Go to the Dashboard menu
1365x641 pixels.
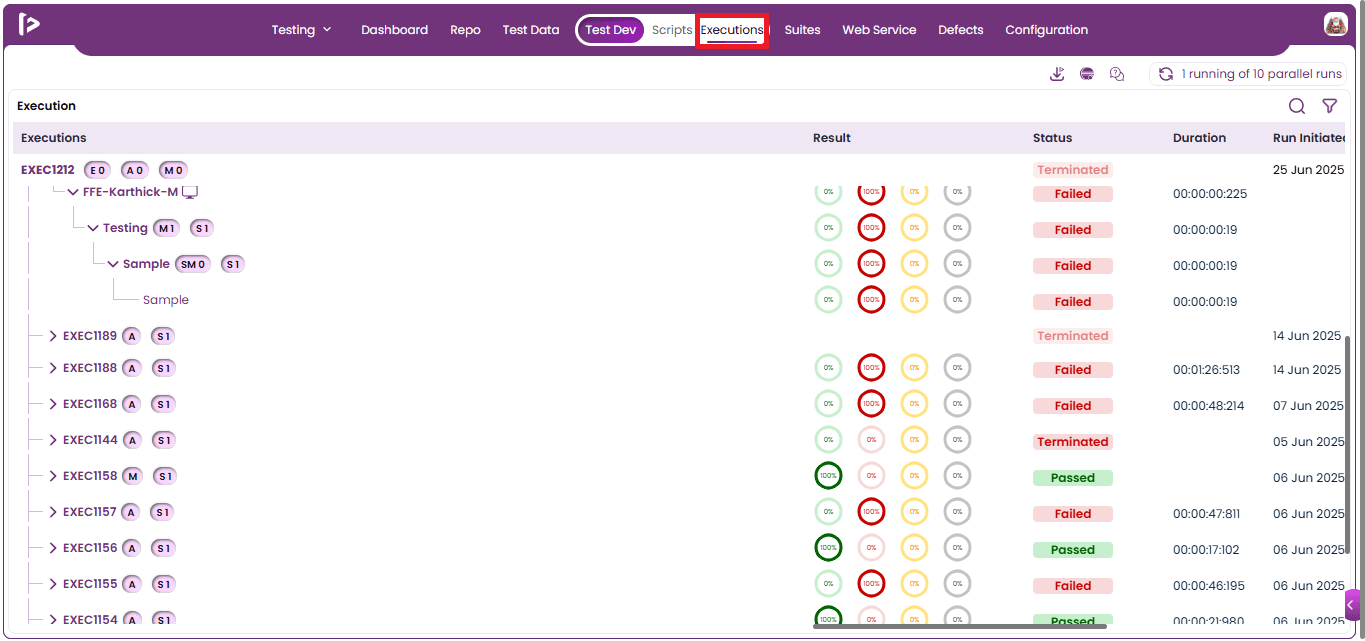pos(394,30)
